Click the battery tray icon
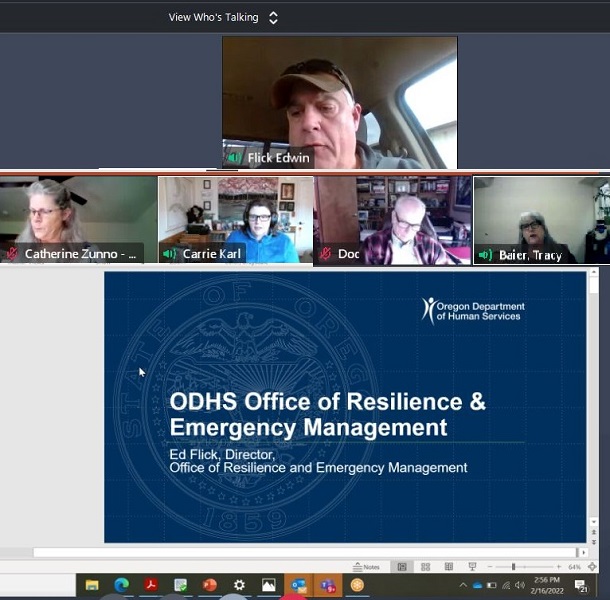The width and height of the screenshot is (610, 600). pyautogui.click(x=492, y=585)
